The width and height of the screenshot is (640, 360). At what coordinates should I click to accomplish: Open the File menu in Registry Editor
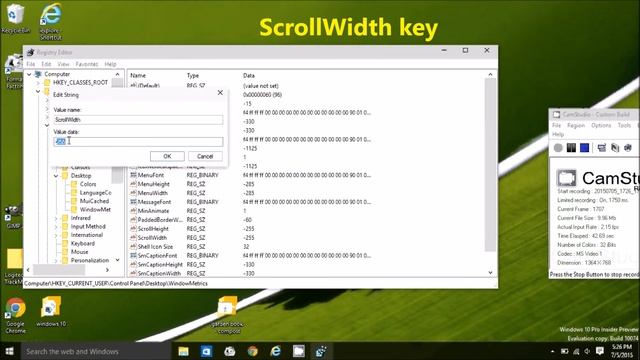point(31,64)
